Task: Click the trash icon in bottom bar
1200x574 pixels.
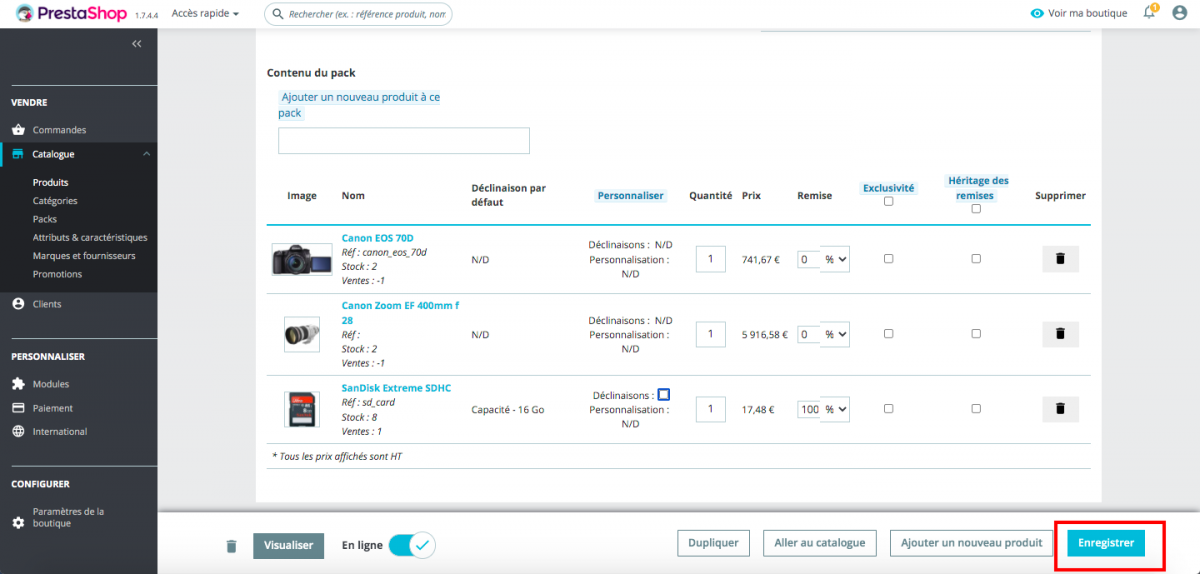Action: [232, 546]
